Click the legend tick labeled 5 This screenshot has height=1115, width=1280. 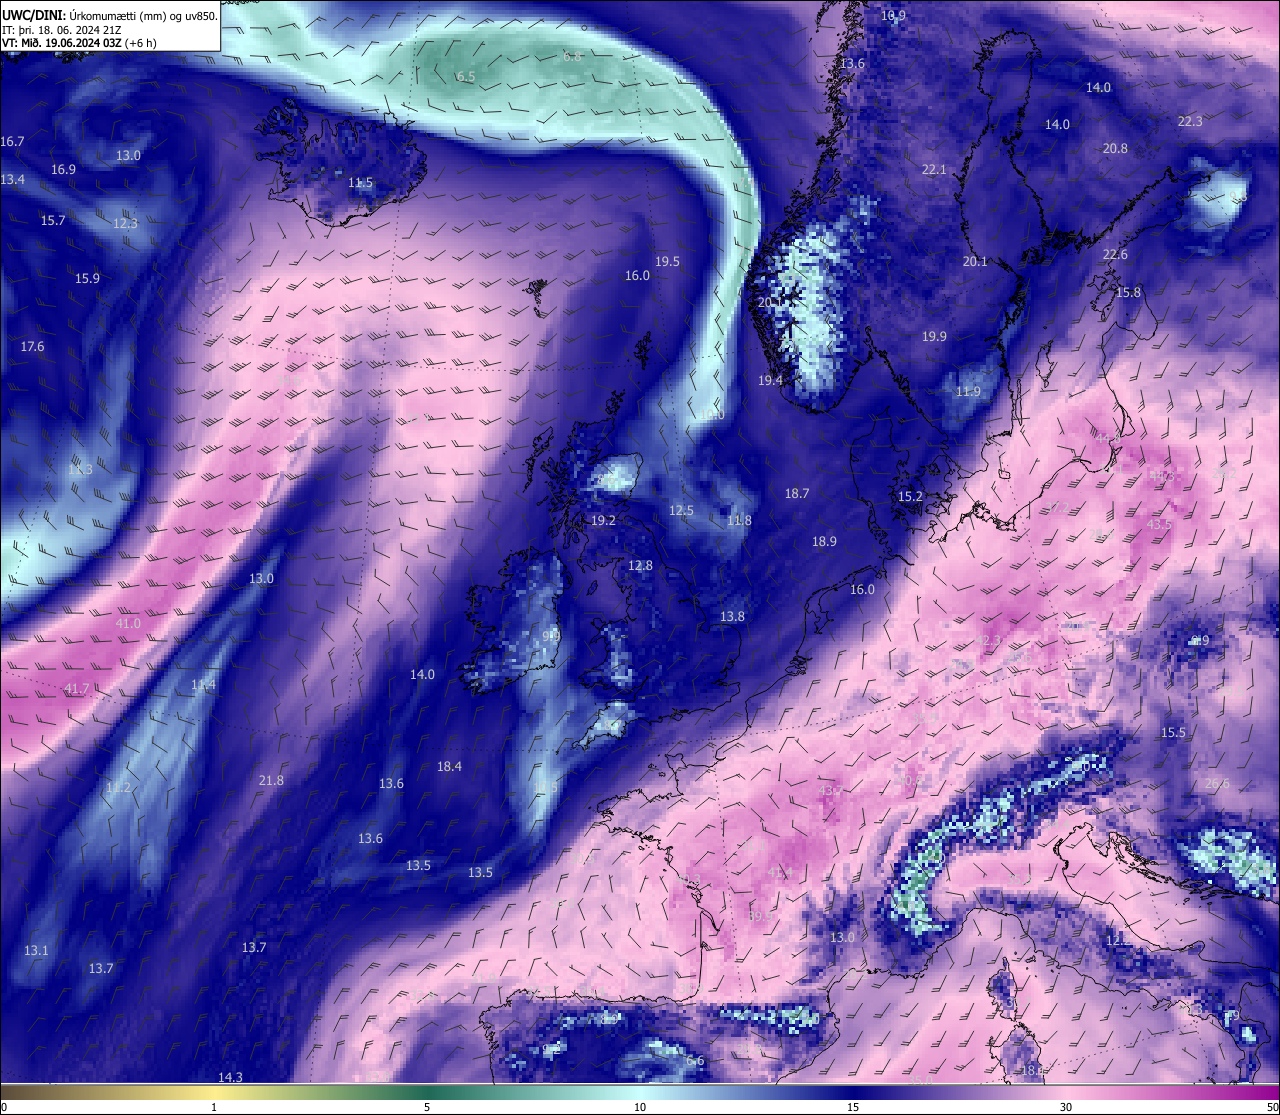tap(427, 1107)
